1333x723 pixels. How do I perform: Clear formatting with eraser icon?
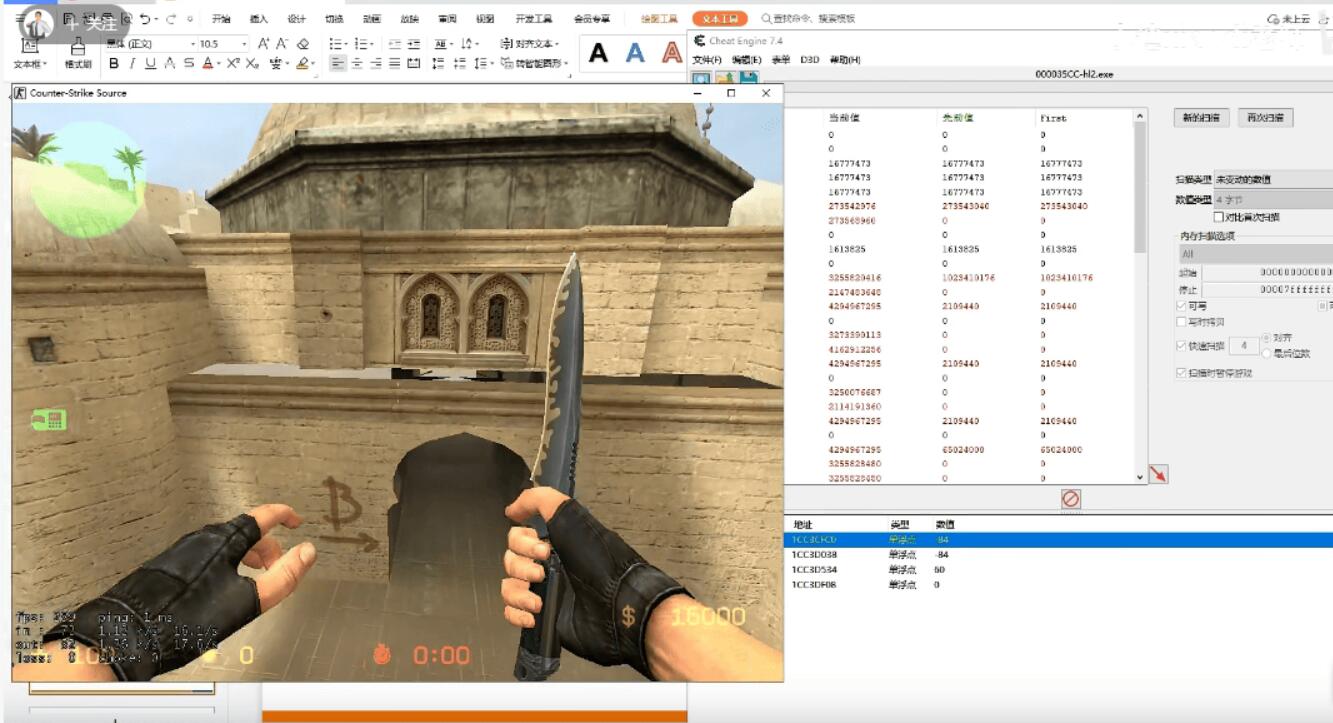point(303,43)
